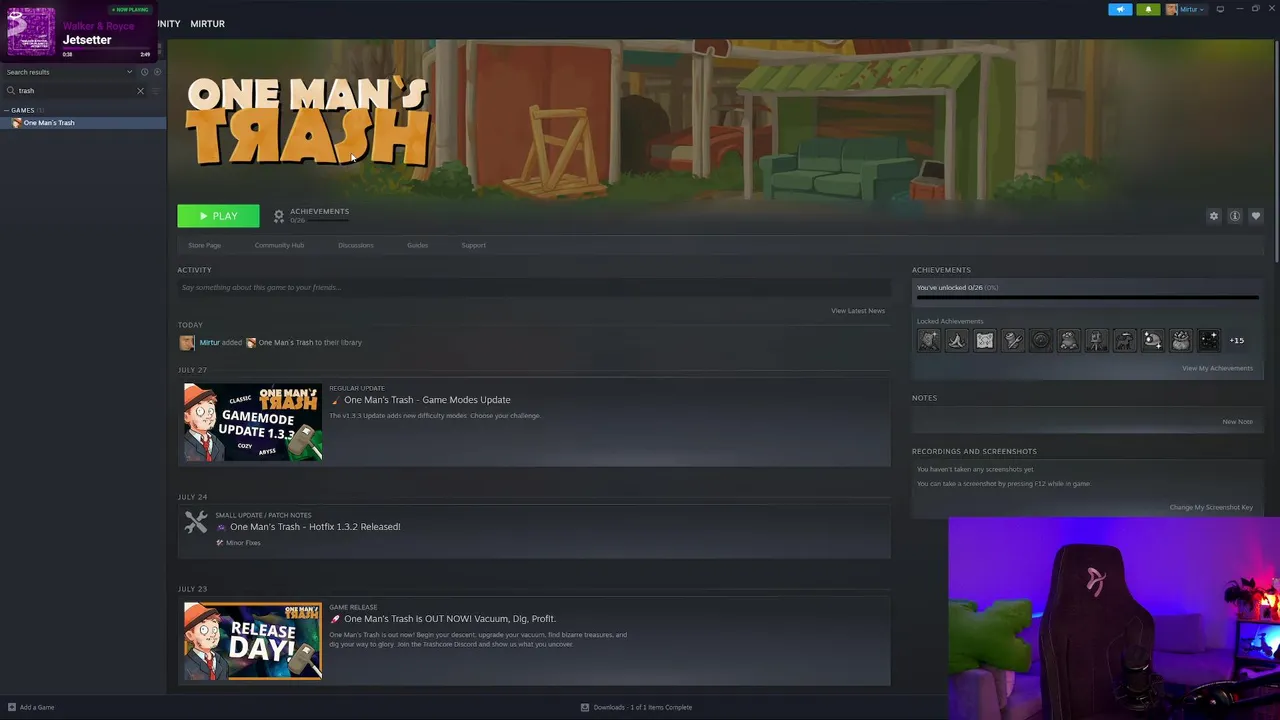Open the Downloads status icon
Viewport: 1280px width, 720px height.
(585, 707)
